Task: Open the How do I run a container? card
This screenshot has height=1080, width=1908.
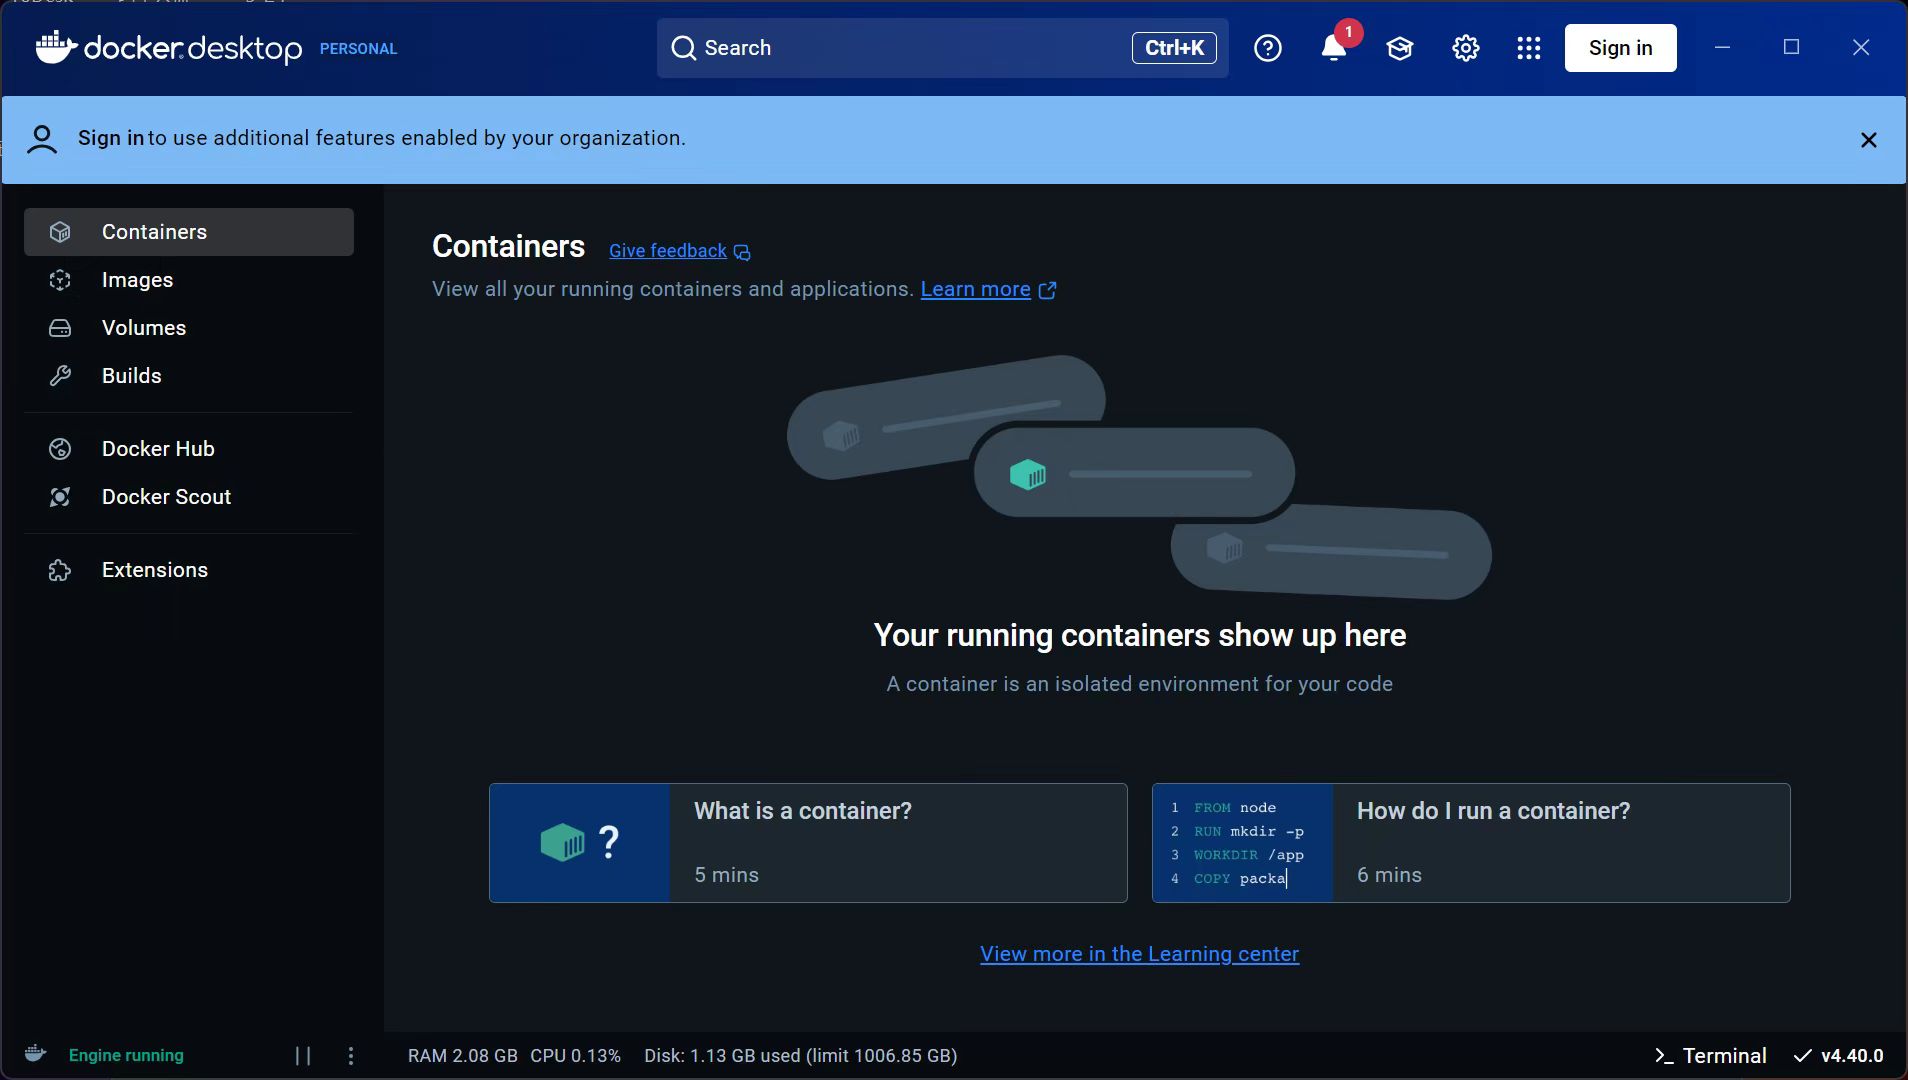Action: click(1471, 843)
